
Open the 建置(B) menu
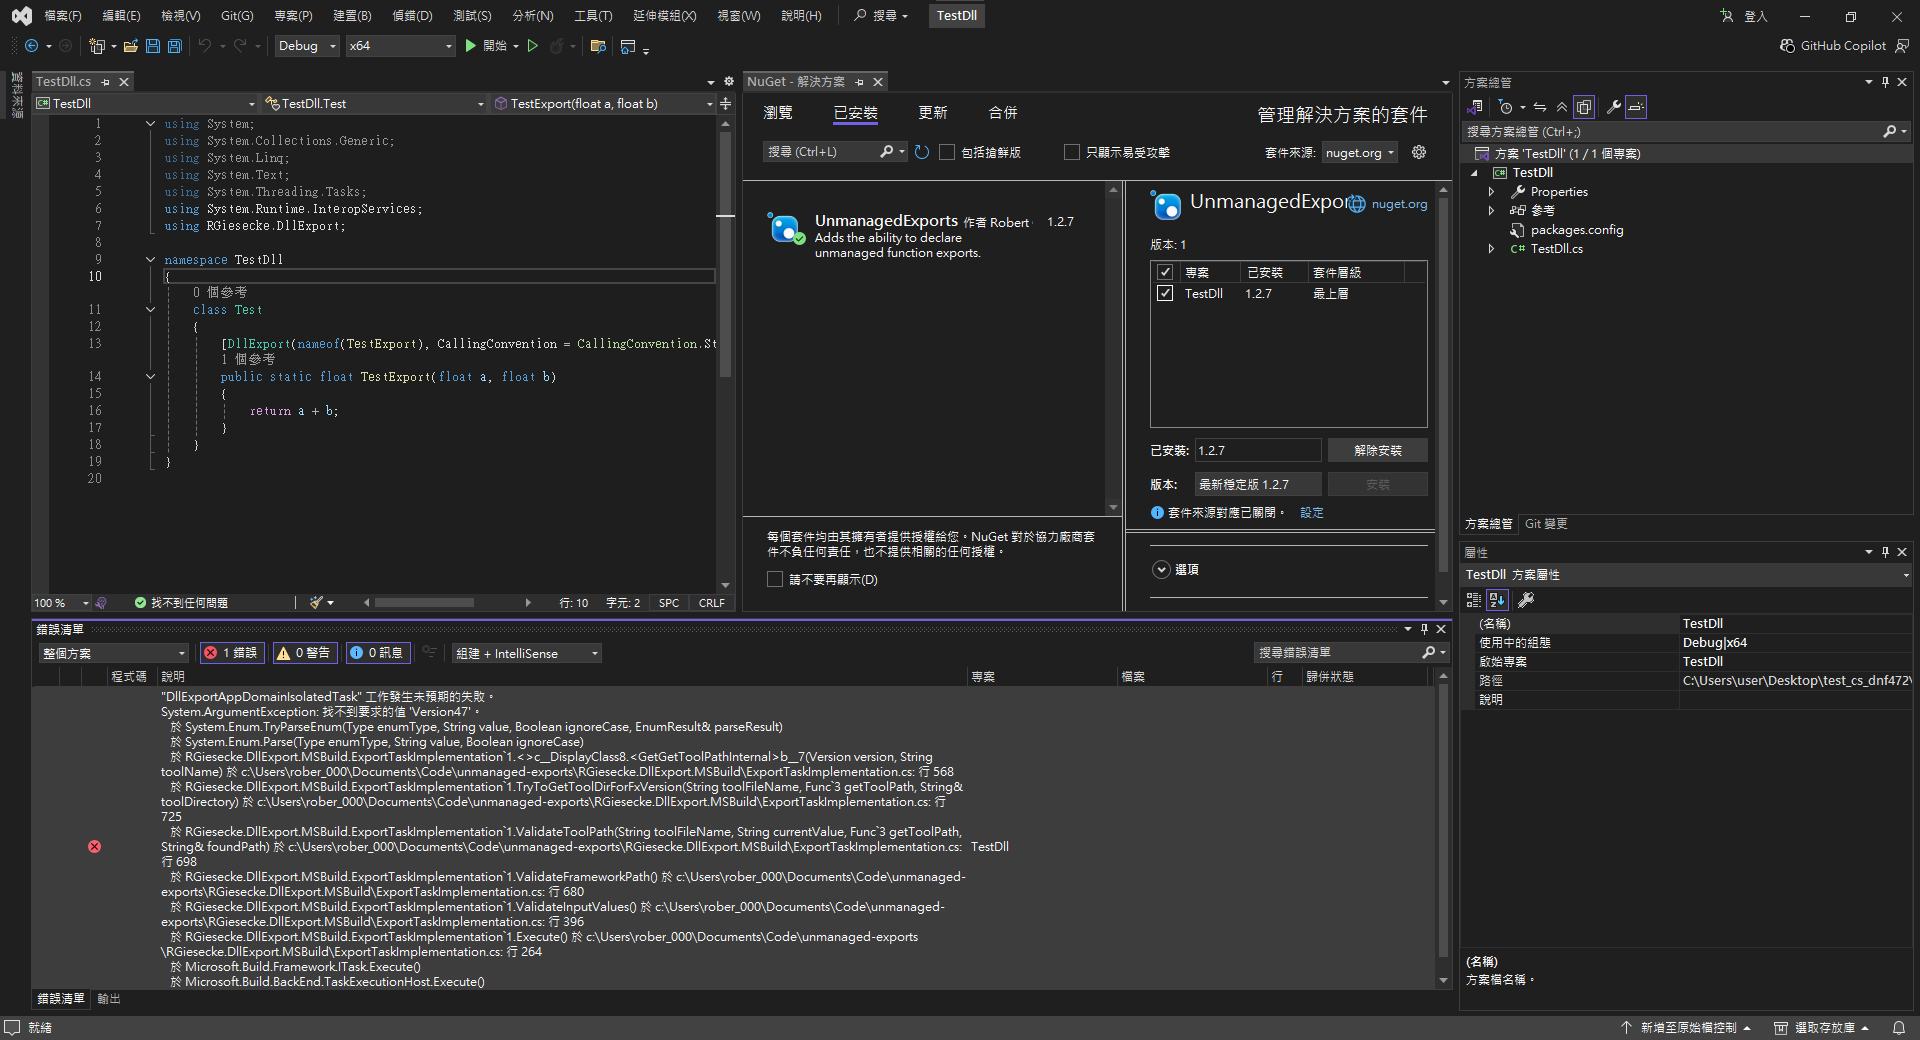coord(352,16)
